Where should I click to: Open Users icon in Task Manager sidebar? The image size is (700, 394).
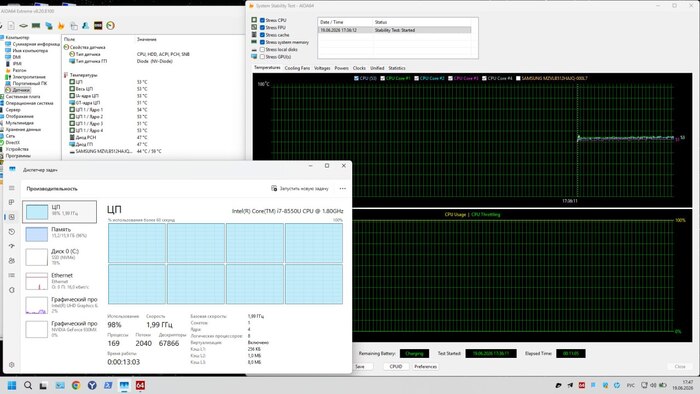point(12,261)
